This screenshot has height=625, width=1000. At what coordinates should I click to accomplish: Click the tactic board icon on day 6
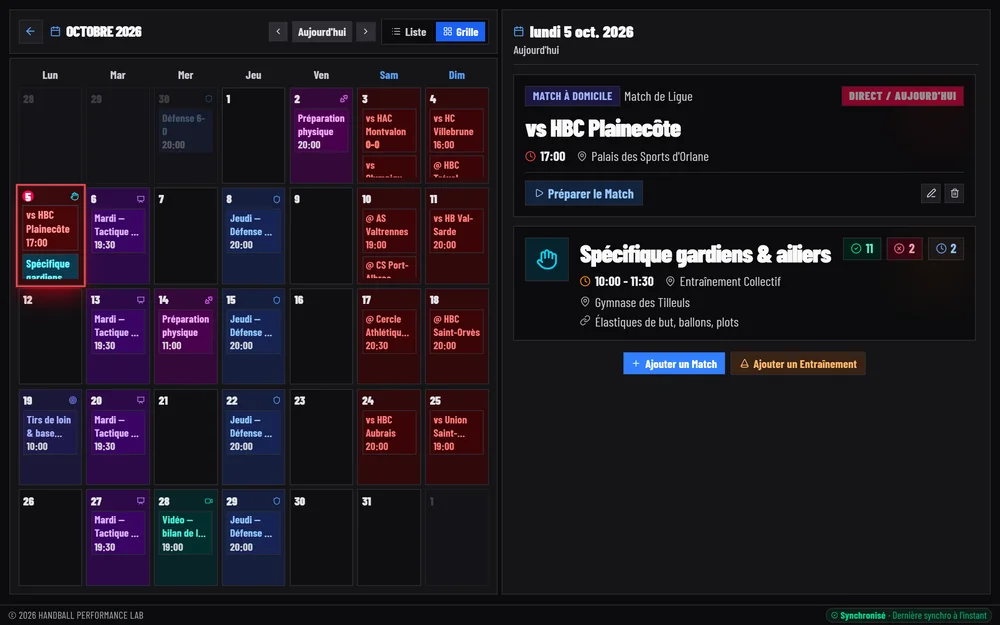coord(141,200)
